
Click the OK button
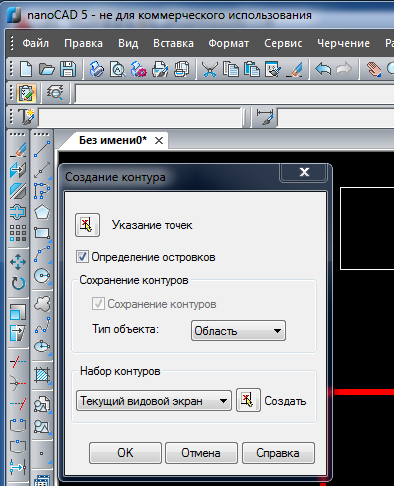point(125,453)
